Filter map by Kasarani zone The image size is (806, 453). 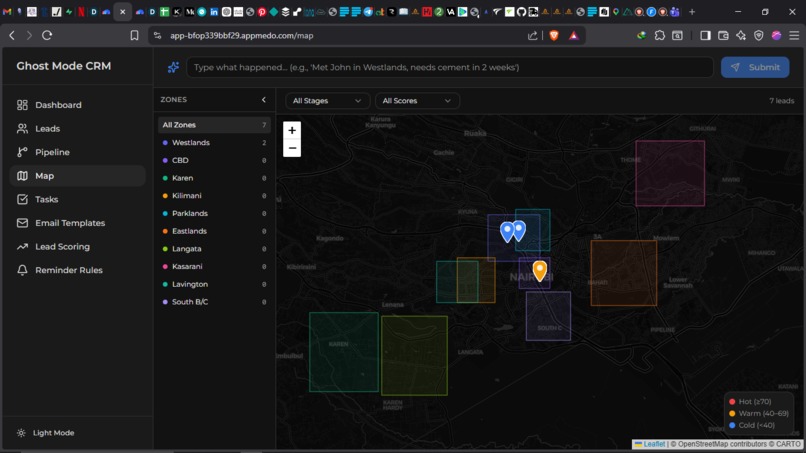click(214, 266)
